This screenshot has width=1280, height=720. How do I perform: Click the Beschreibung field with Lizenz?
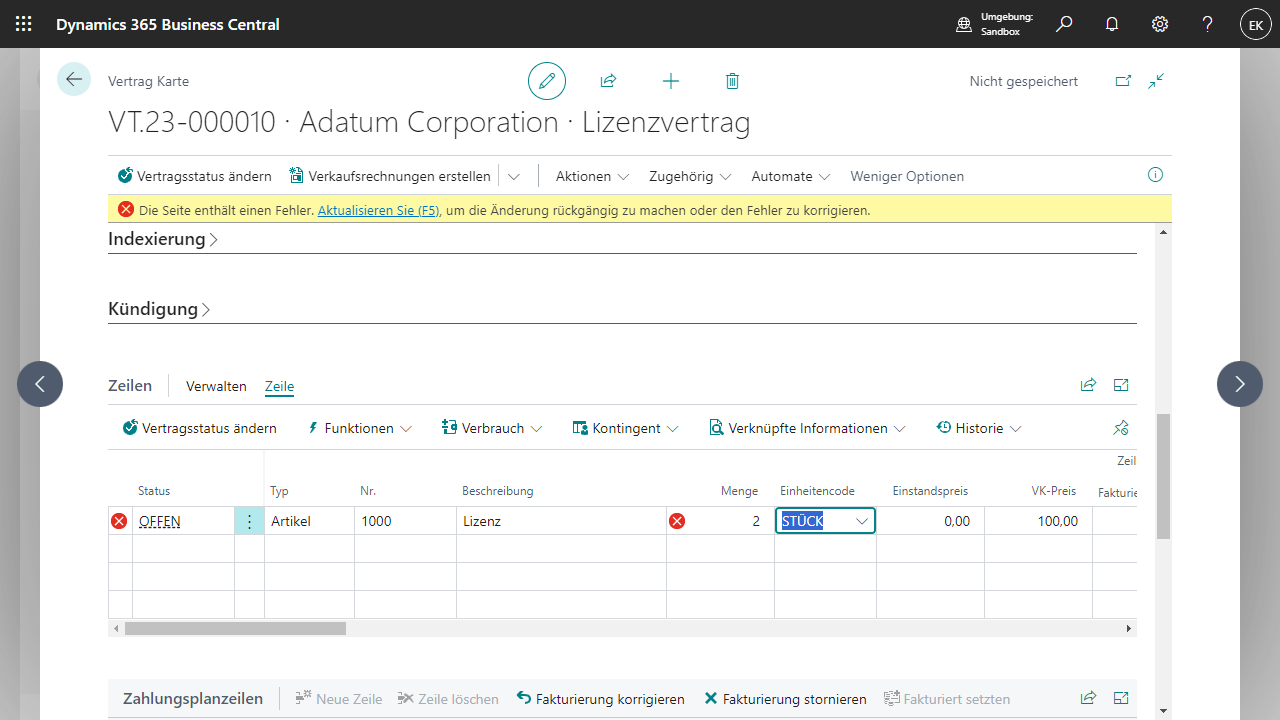pos(560,521)
